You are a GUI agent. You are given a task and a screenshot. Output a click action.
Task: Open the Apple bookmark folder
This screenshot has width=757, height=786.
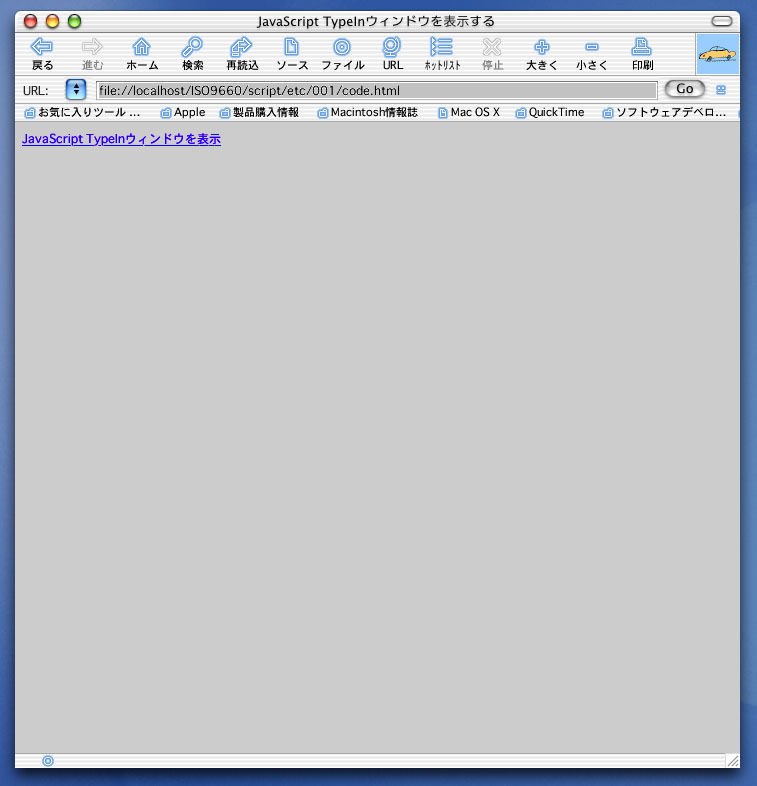[183, 112]
